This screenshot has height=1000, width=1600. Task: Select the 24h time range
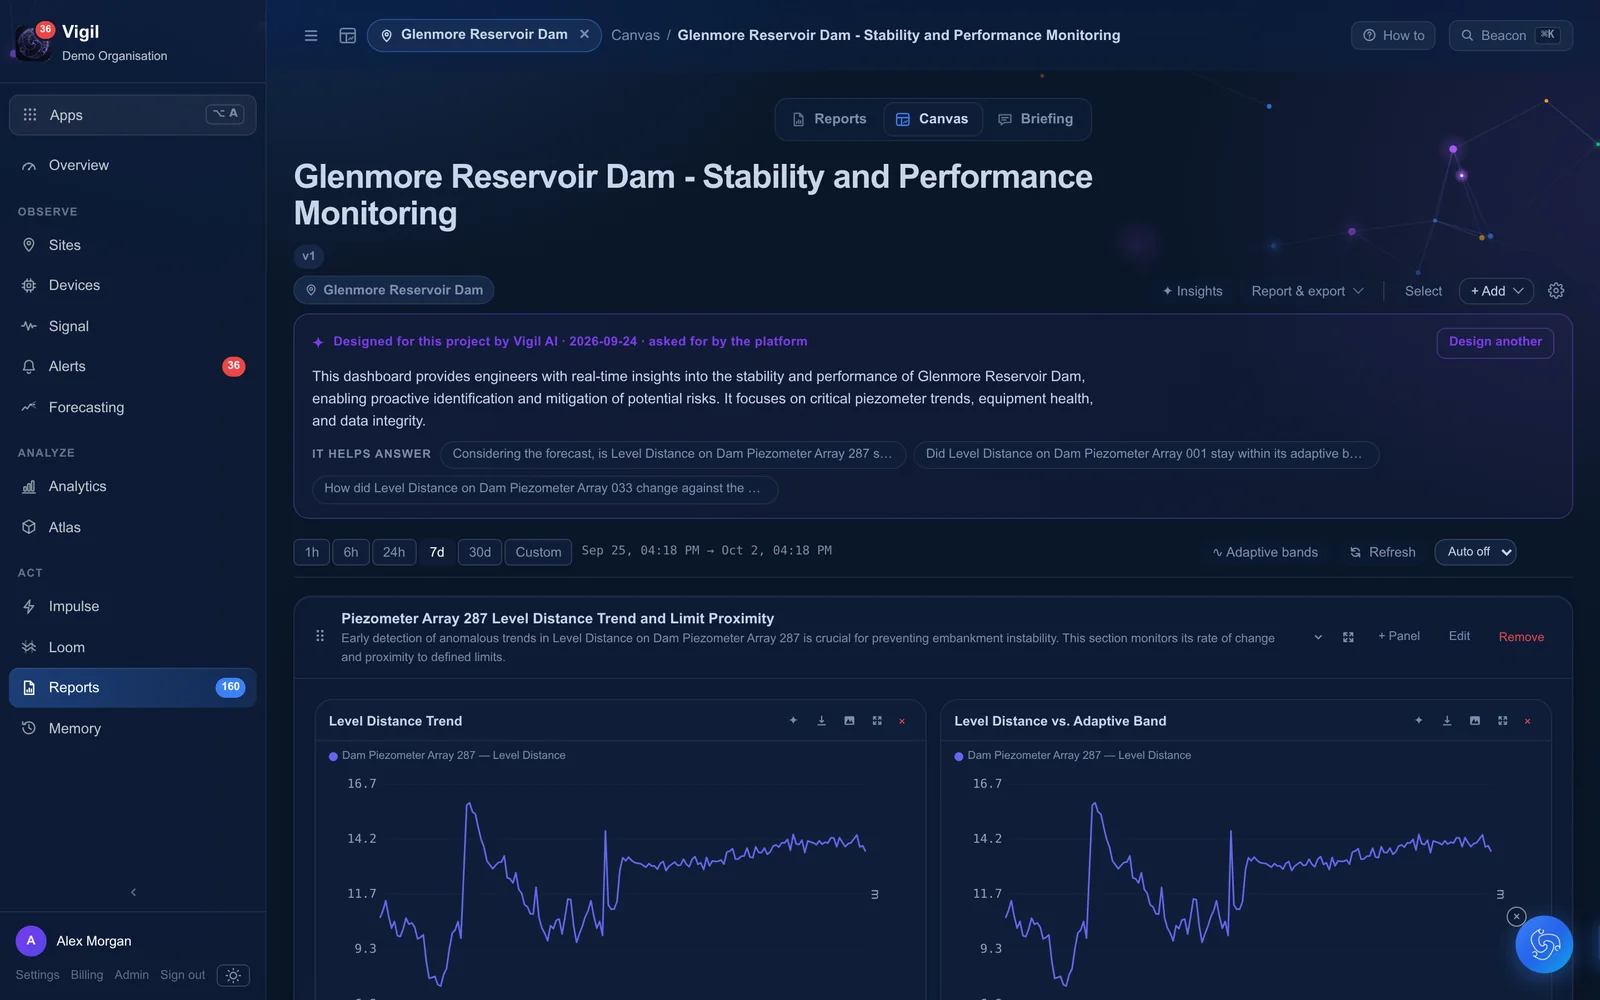pyautogui.click(x=394, y=552)
